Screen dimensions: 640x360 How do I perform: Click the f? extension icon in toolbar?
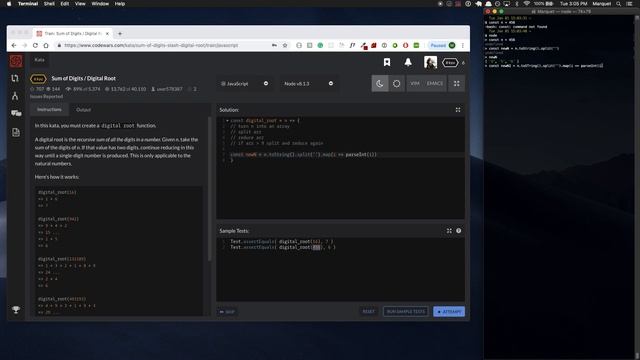[352, 45]
